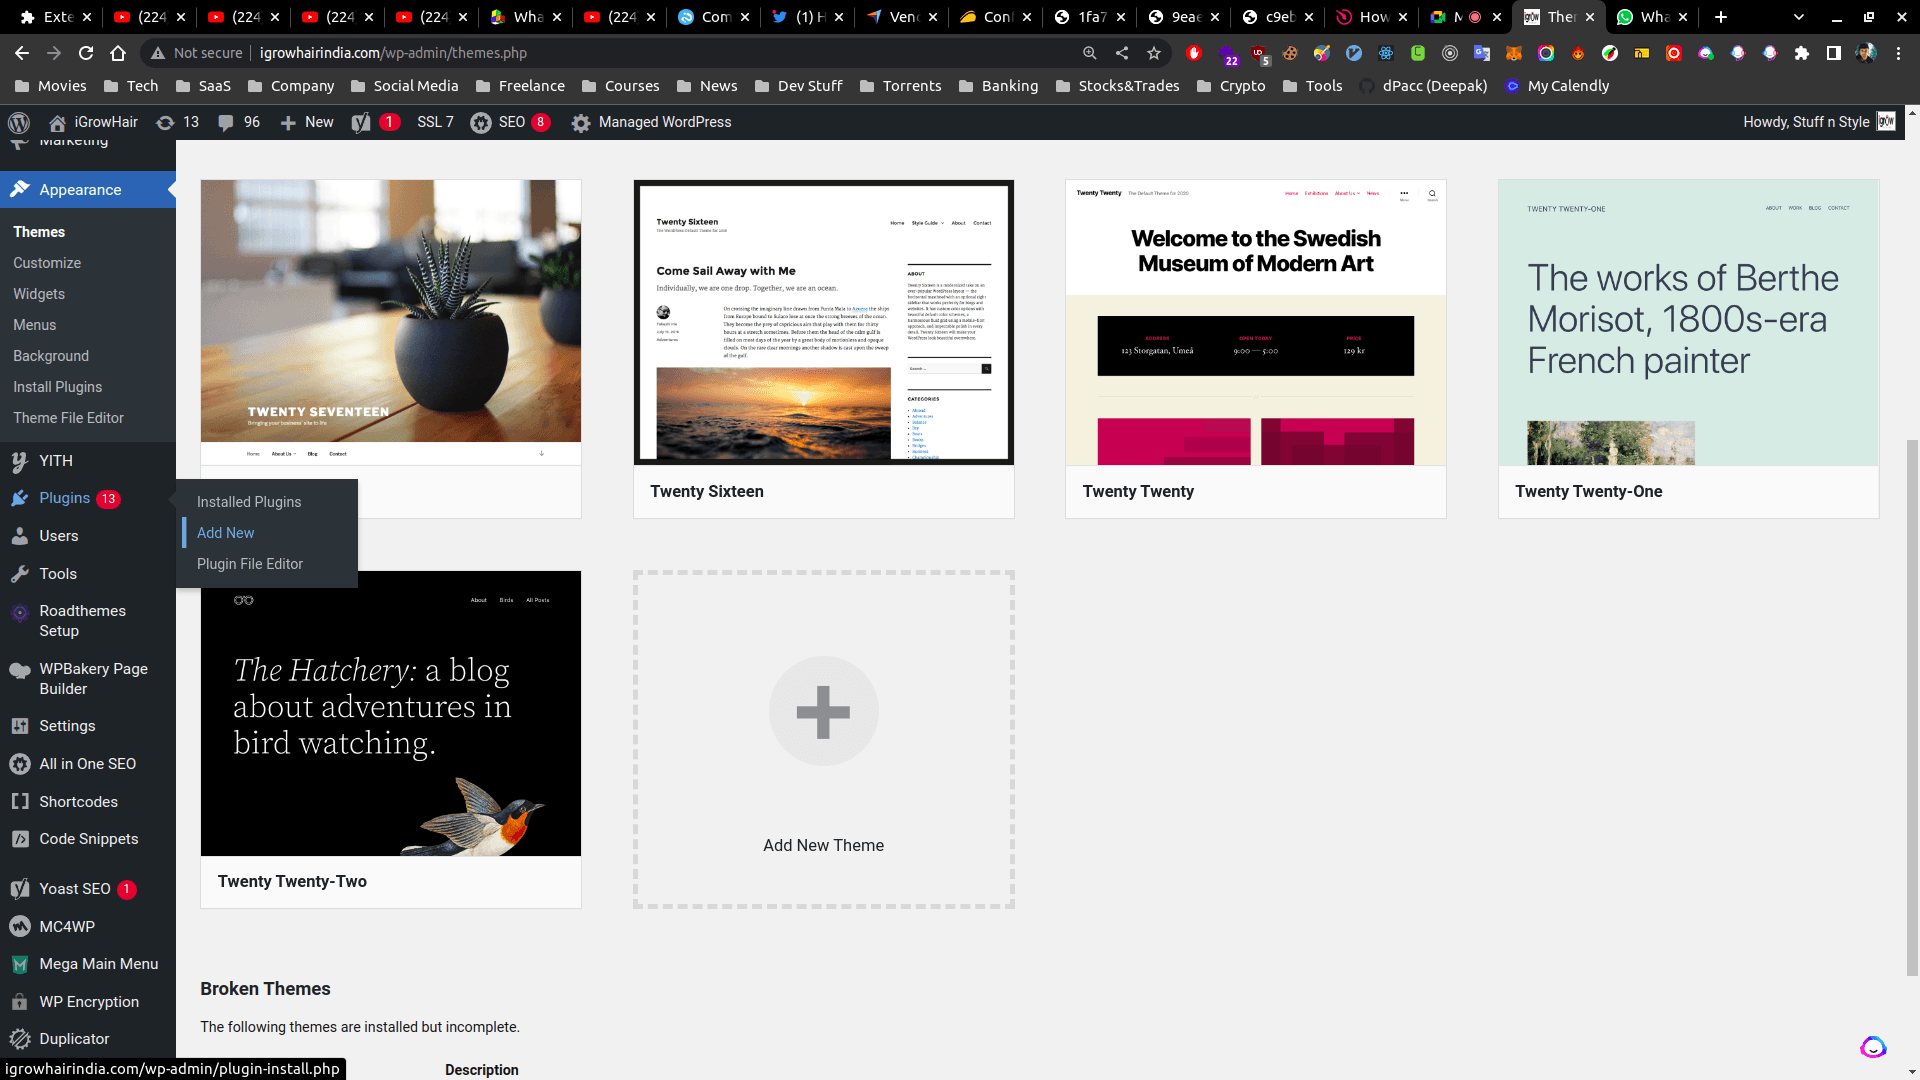Image resolution: width=1920 pixels, height=1080 pixels.
Task: Open Managed WordPress gear icon
Action: tap(580, 122)
